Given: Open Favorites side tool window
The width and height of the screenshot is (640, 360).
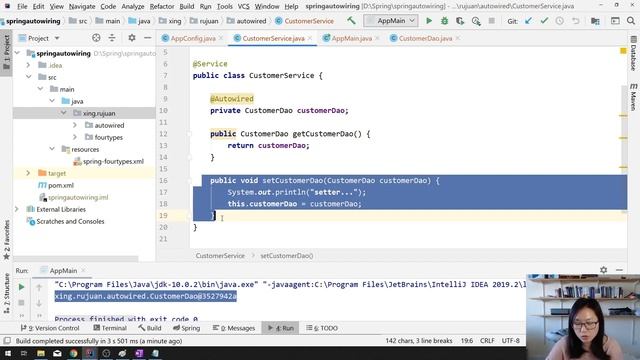Looking at the screenshot, I should pyautogui.click(x=7, y=240).
